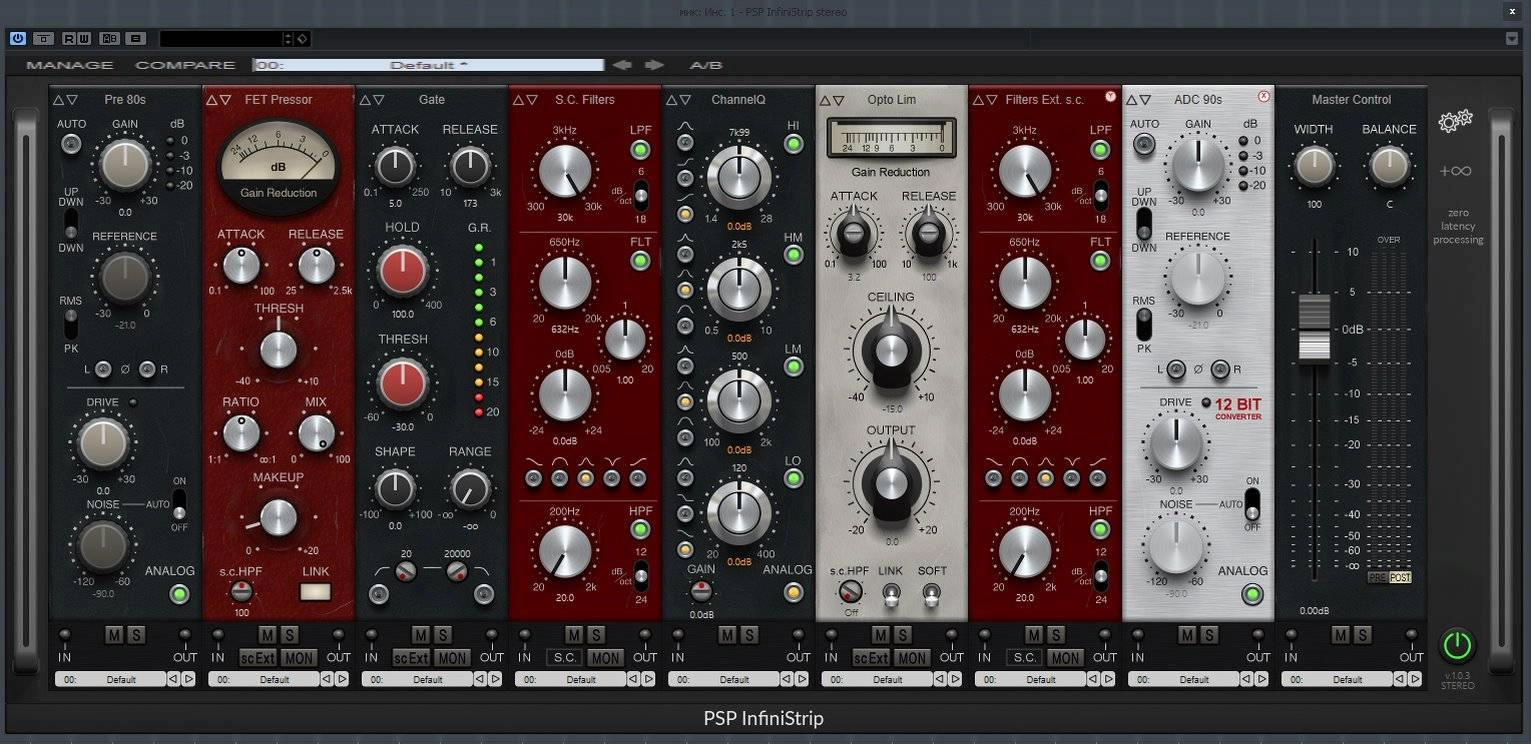1531x744 pixels.
Task: Toggle the R phase invert button in Pre 80s
Action: (147, 370)
